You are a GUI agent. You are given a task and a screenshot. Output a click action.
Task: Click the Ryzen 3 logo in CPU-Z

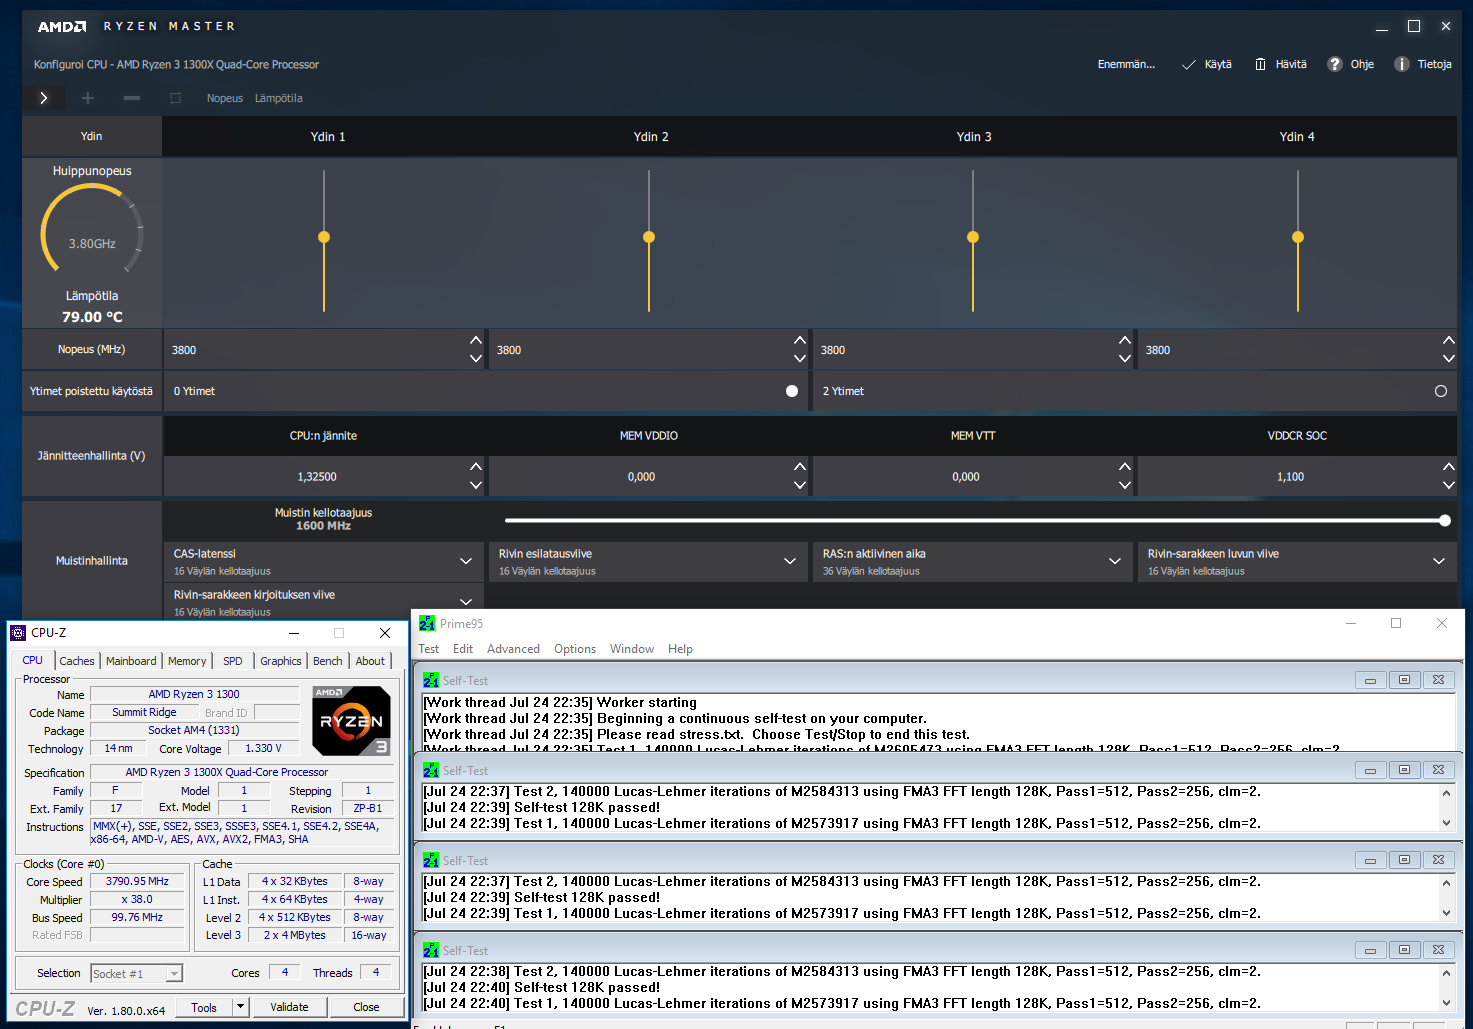351,720
